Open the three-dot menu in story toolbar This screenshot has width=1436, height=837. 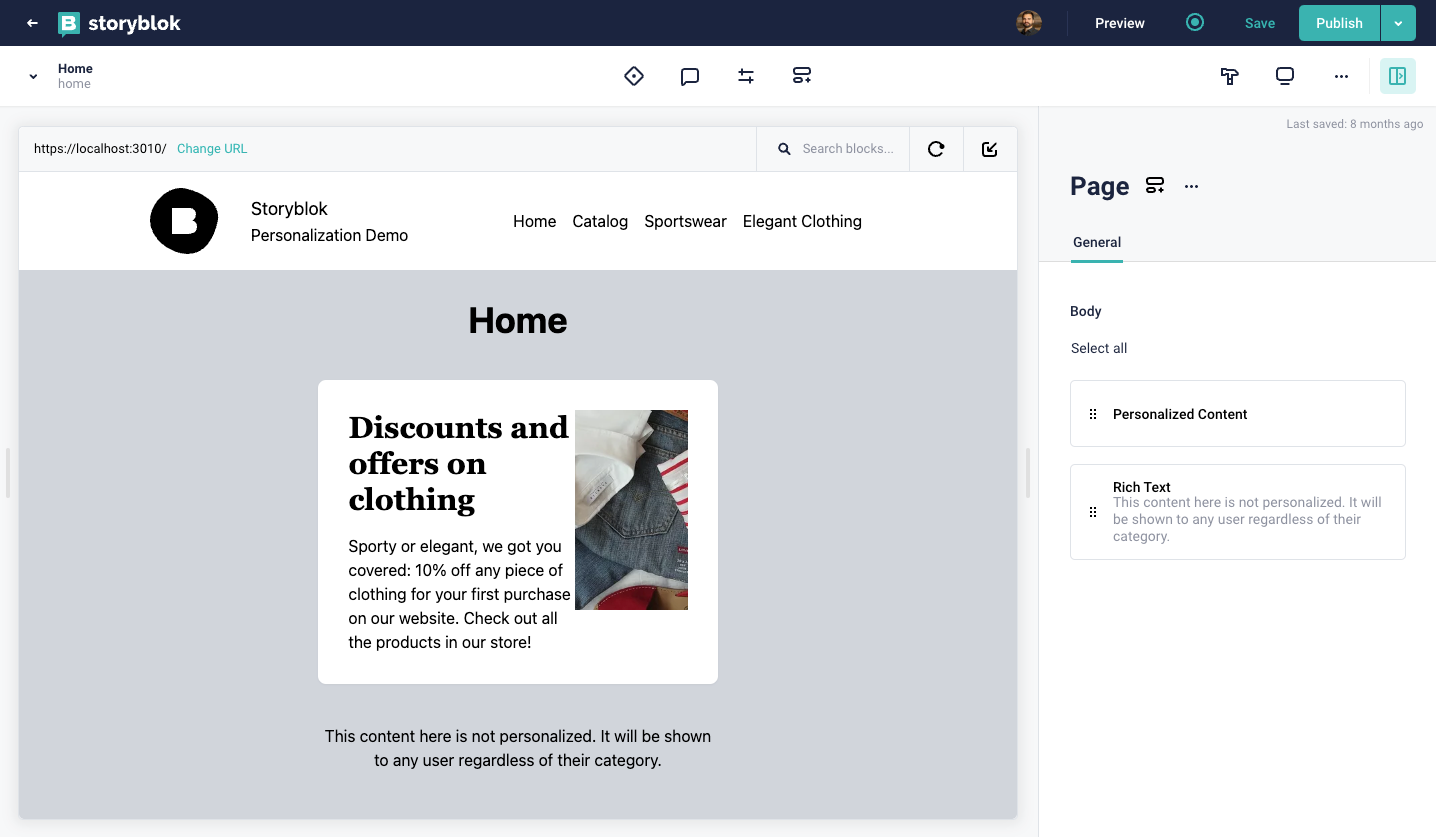click(x=1342, y=76)
